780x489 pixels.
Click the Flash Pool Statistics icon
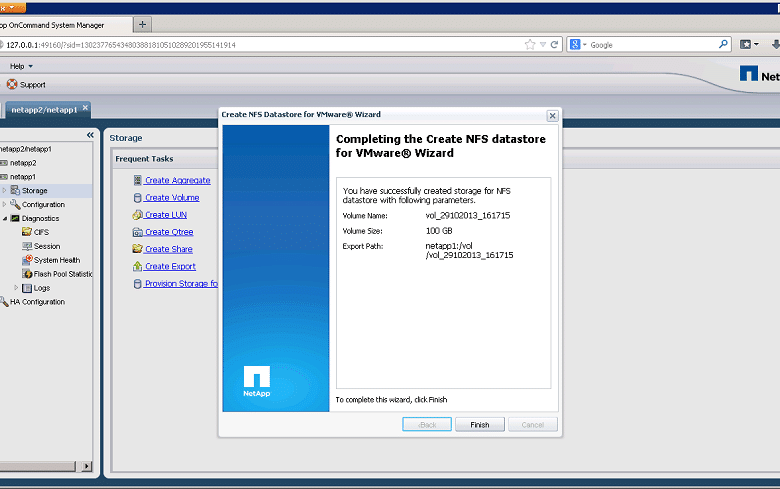tap(27, 274)
